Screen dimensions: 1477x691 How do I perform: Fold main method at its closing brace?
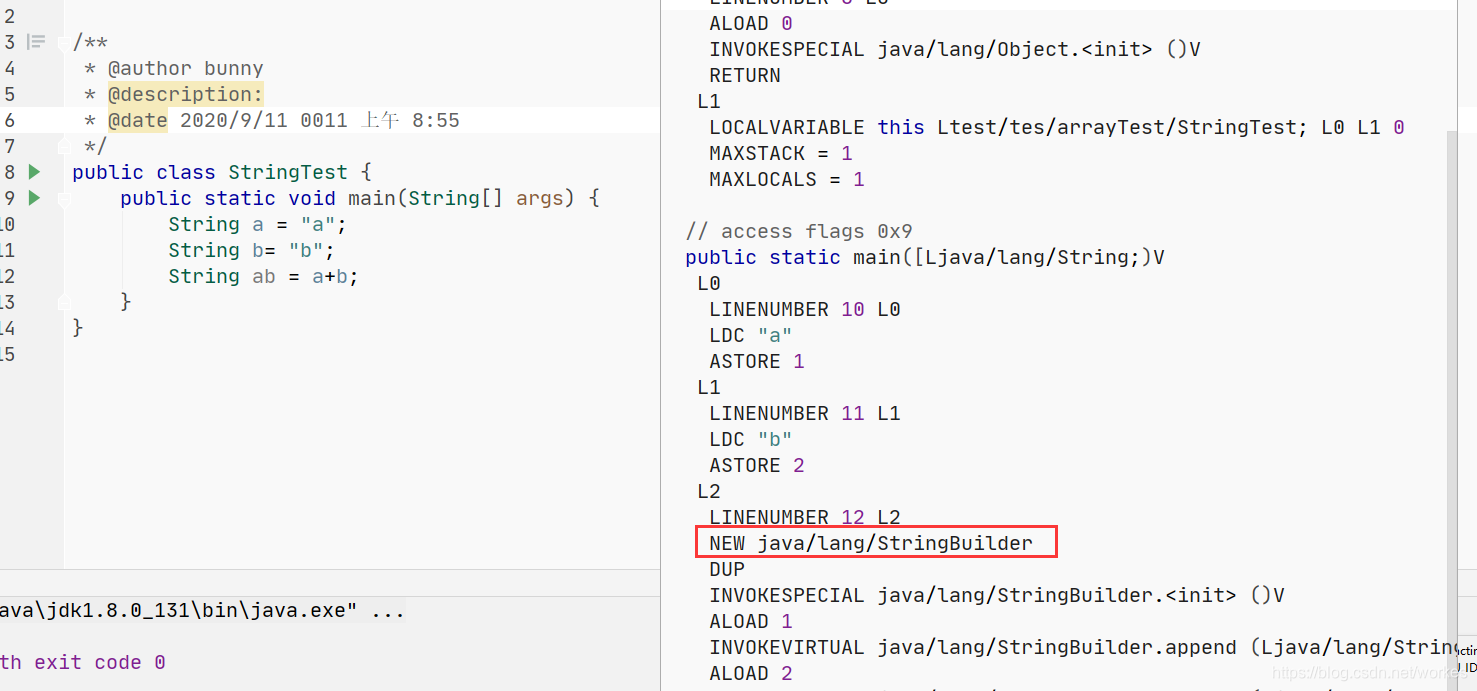(x=63, y=302)
